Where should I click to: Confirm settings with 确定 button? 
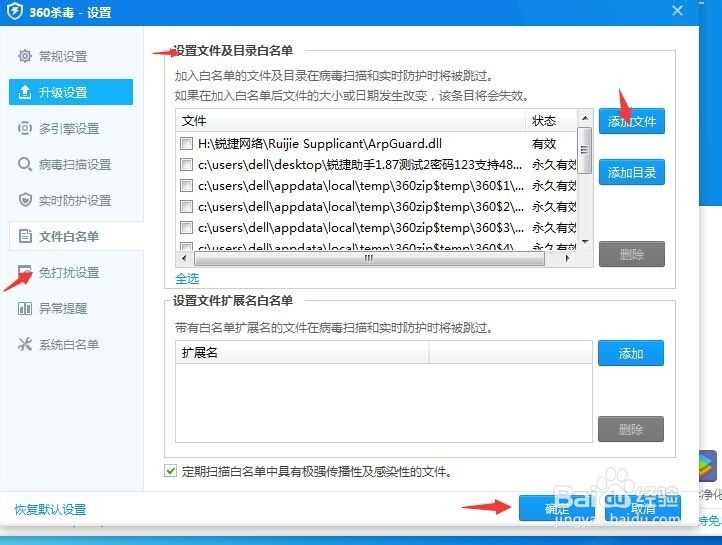point(556,508)
